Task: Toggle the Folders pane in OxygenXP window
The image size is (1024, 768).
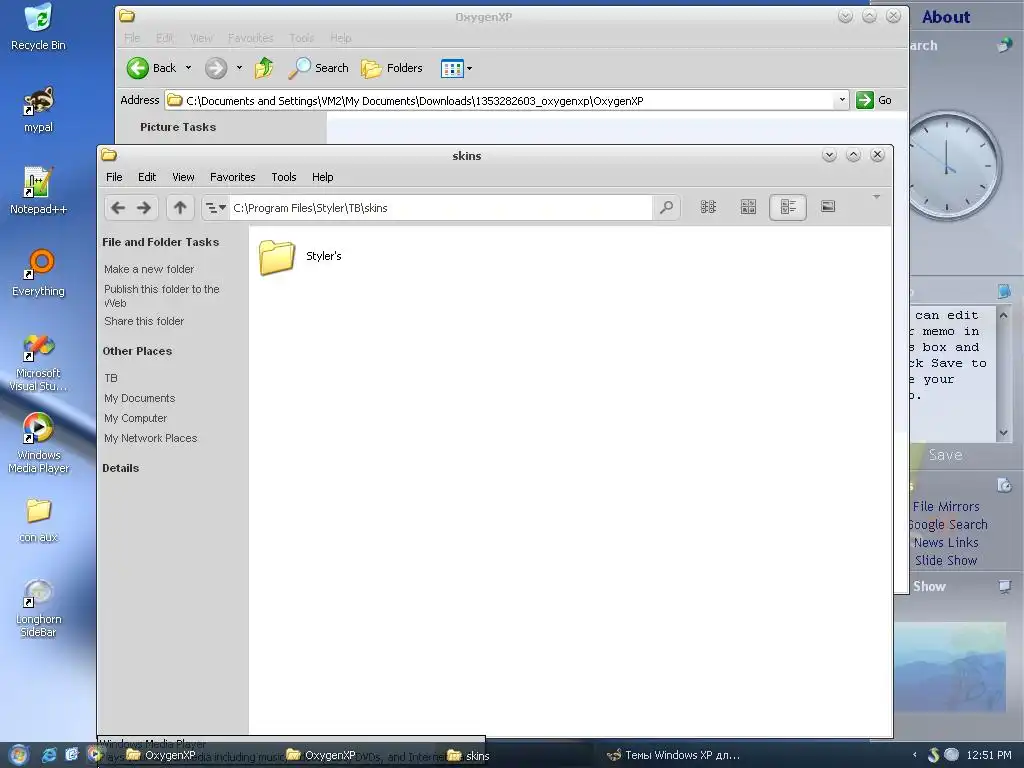Action: pos(392,68)
